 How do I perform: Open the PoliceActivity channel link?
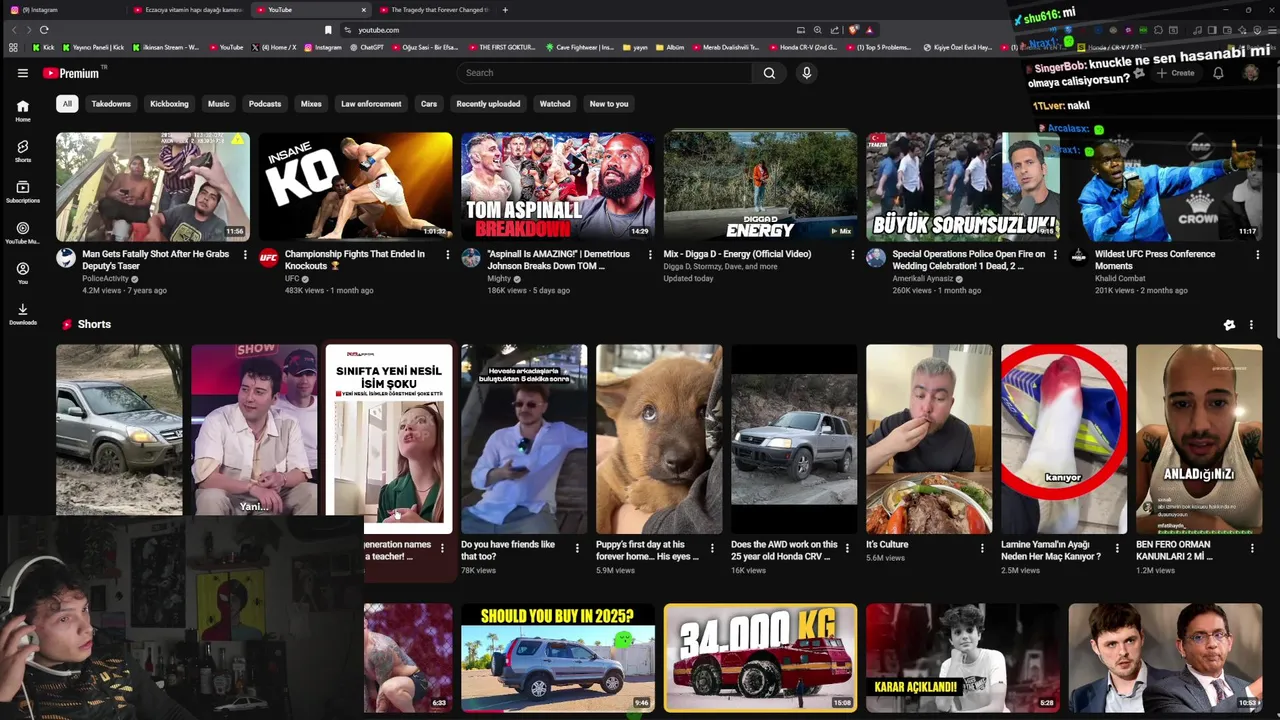[105, 278]
